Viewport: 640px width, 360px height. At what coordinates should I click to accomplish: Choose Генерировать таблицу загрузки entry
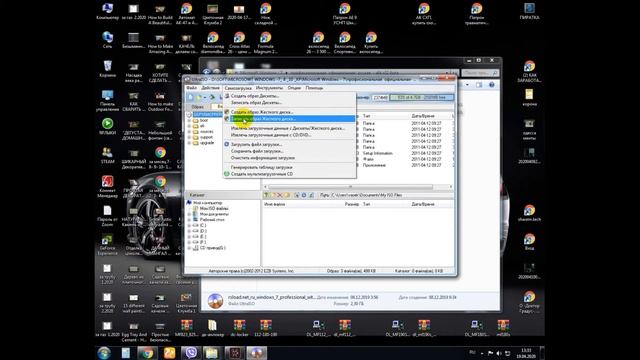click(x=289, y=167)
